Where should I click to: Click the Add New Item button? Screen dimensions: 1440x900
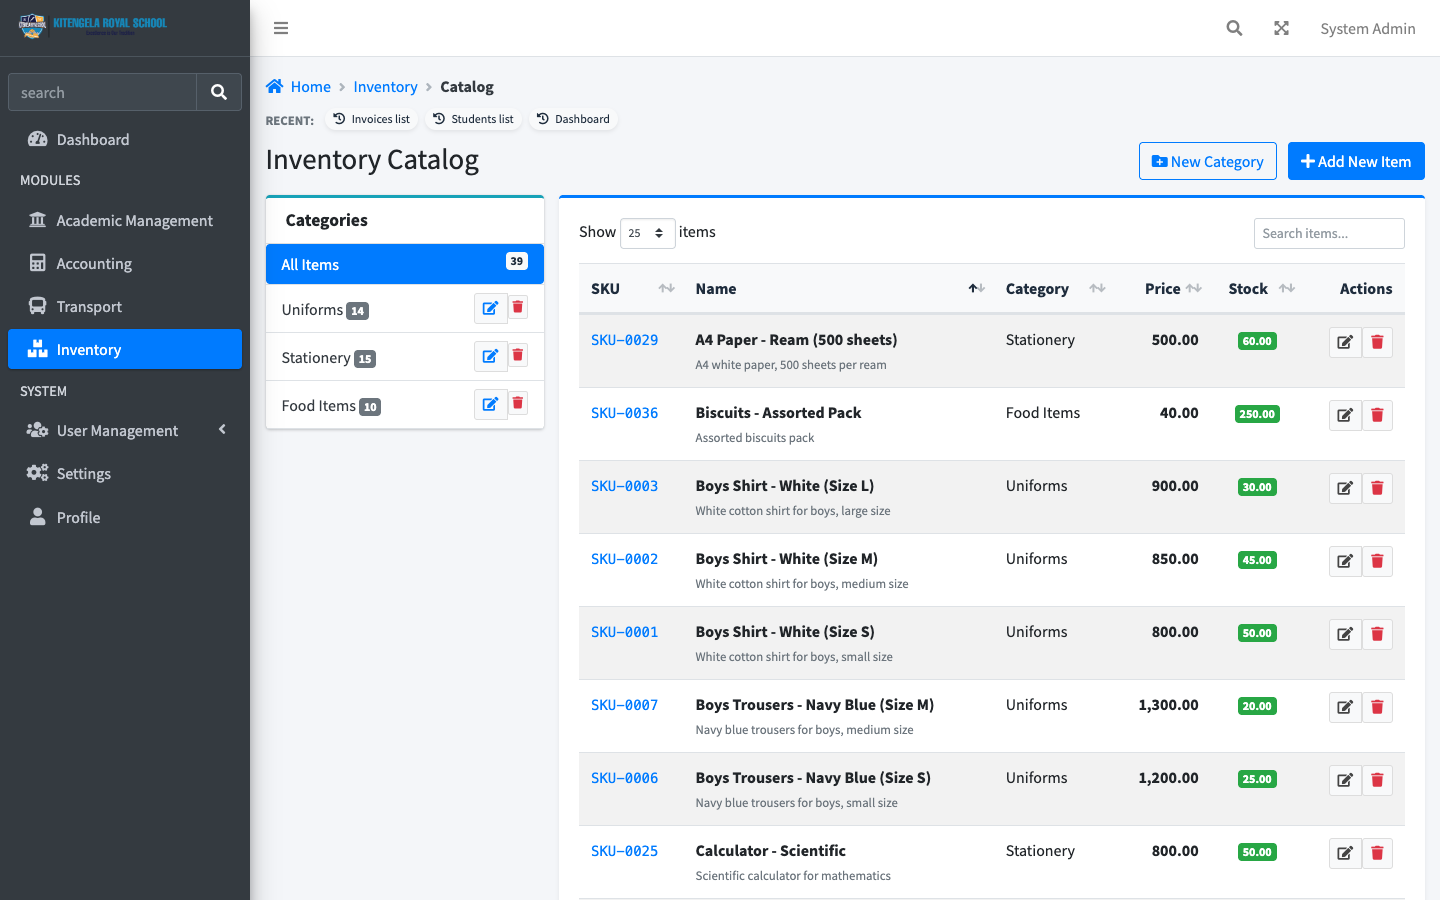(x=1356, y=161)
